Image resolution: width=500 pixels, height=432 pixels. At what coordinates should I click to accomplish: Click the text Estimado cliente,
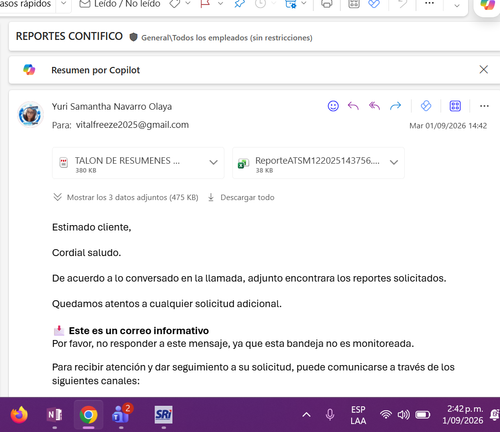coord(92,227)
